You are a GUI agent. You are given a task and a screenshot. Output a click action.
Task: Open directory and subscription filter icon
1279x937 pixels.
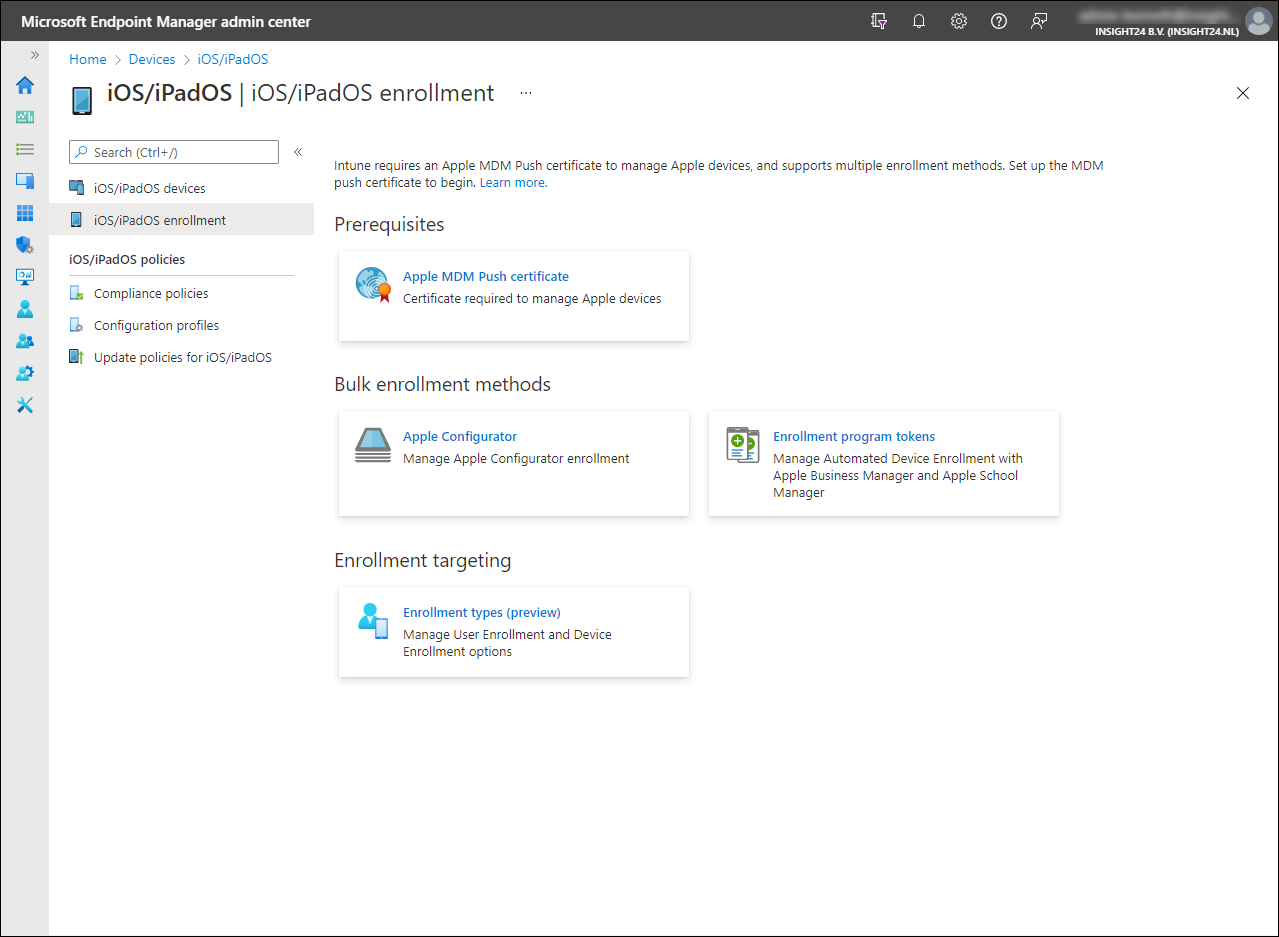[879, 21]
